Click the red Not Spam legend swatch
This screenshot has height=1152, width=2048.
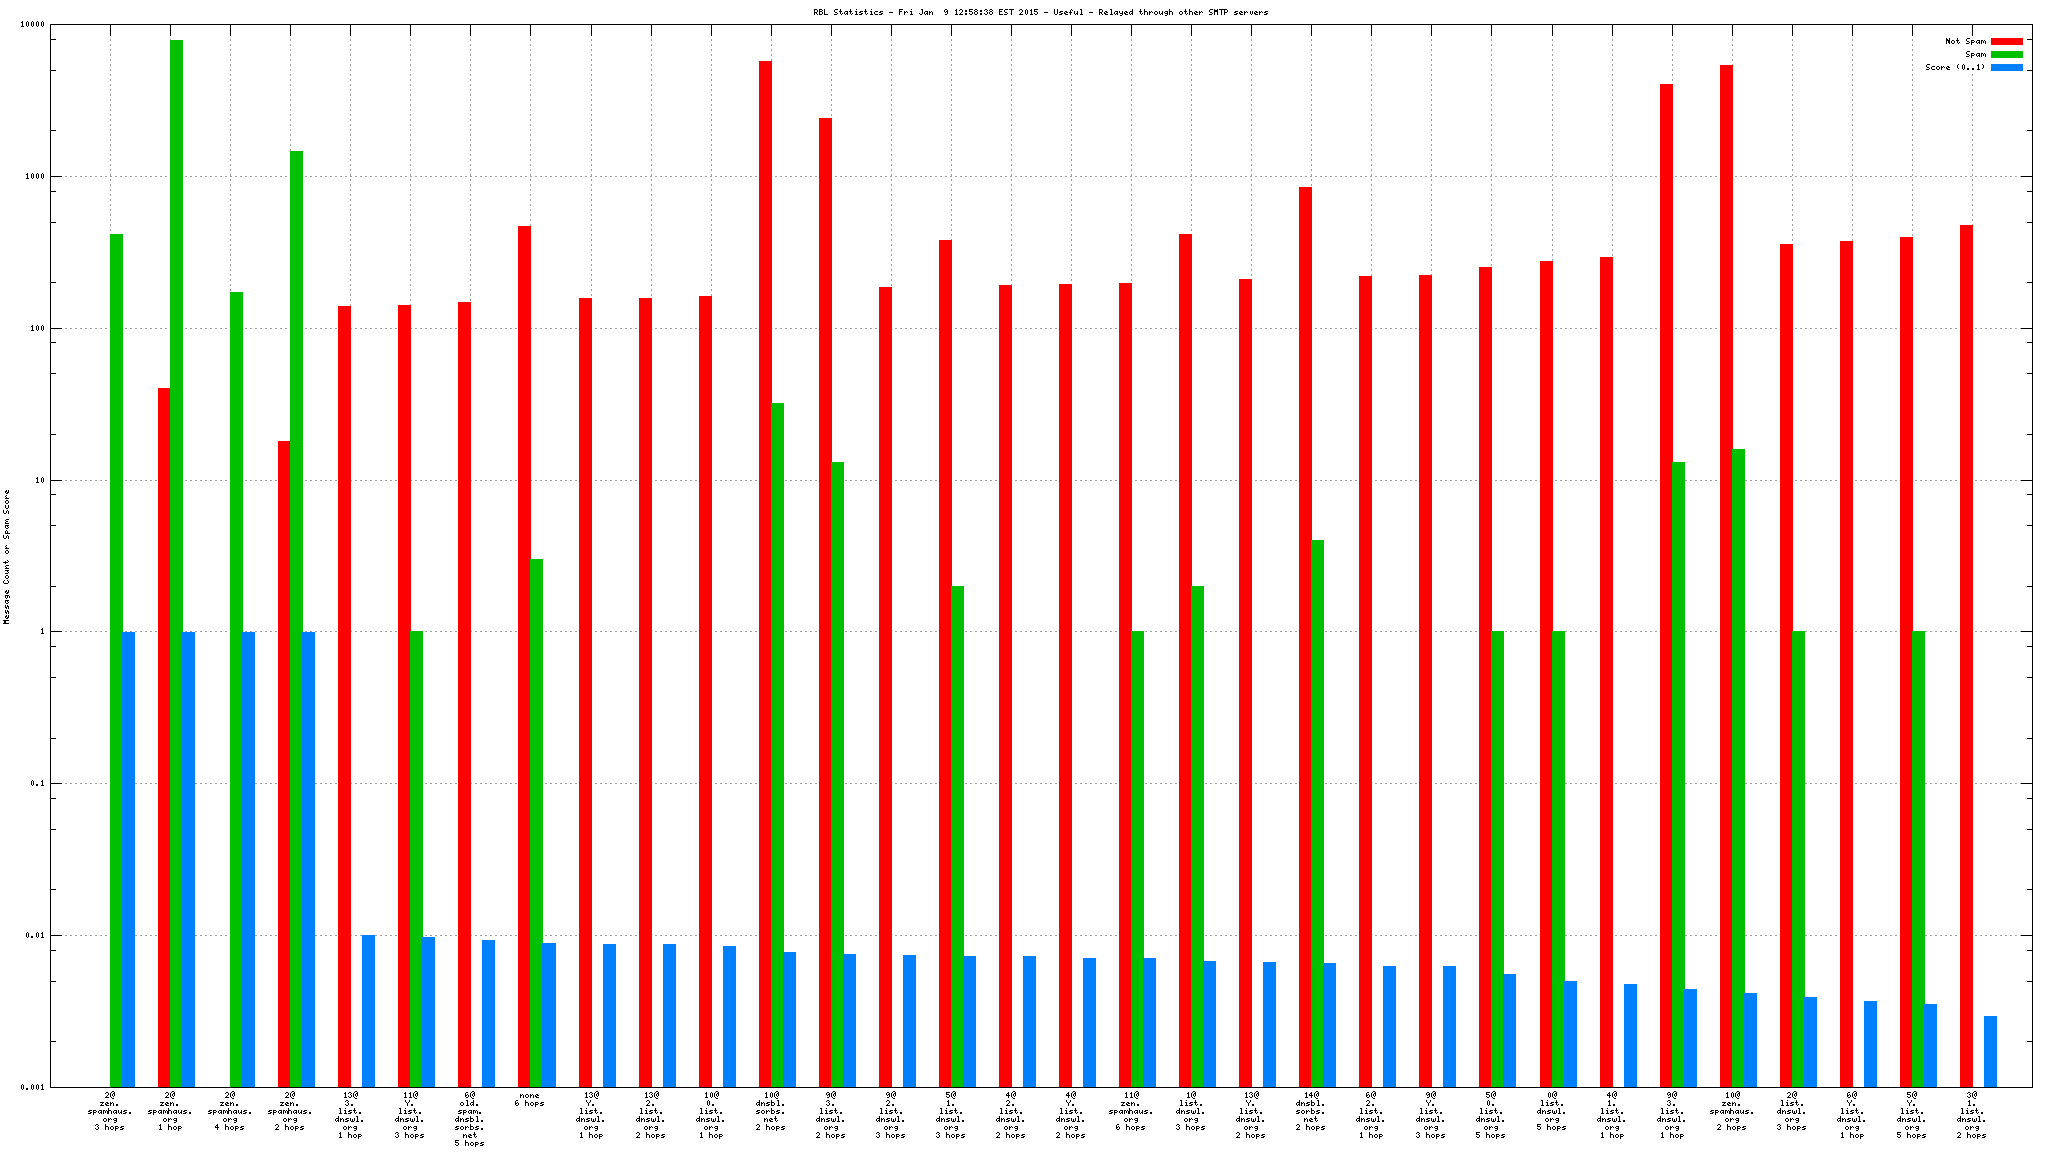click(x=2006, y=41)
